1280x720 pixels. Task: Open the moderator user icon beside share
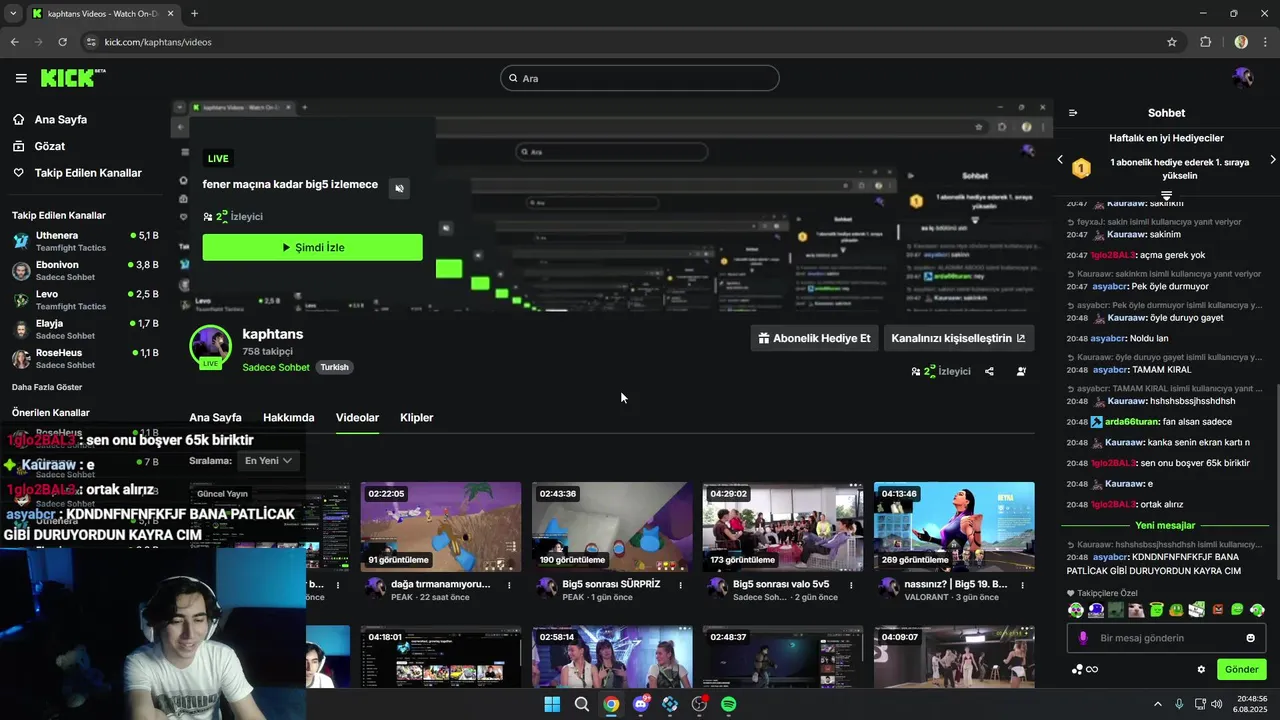(1021, 371)
